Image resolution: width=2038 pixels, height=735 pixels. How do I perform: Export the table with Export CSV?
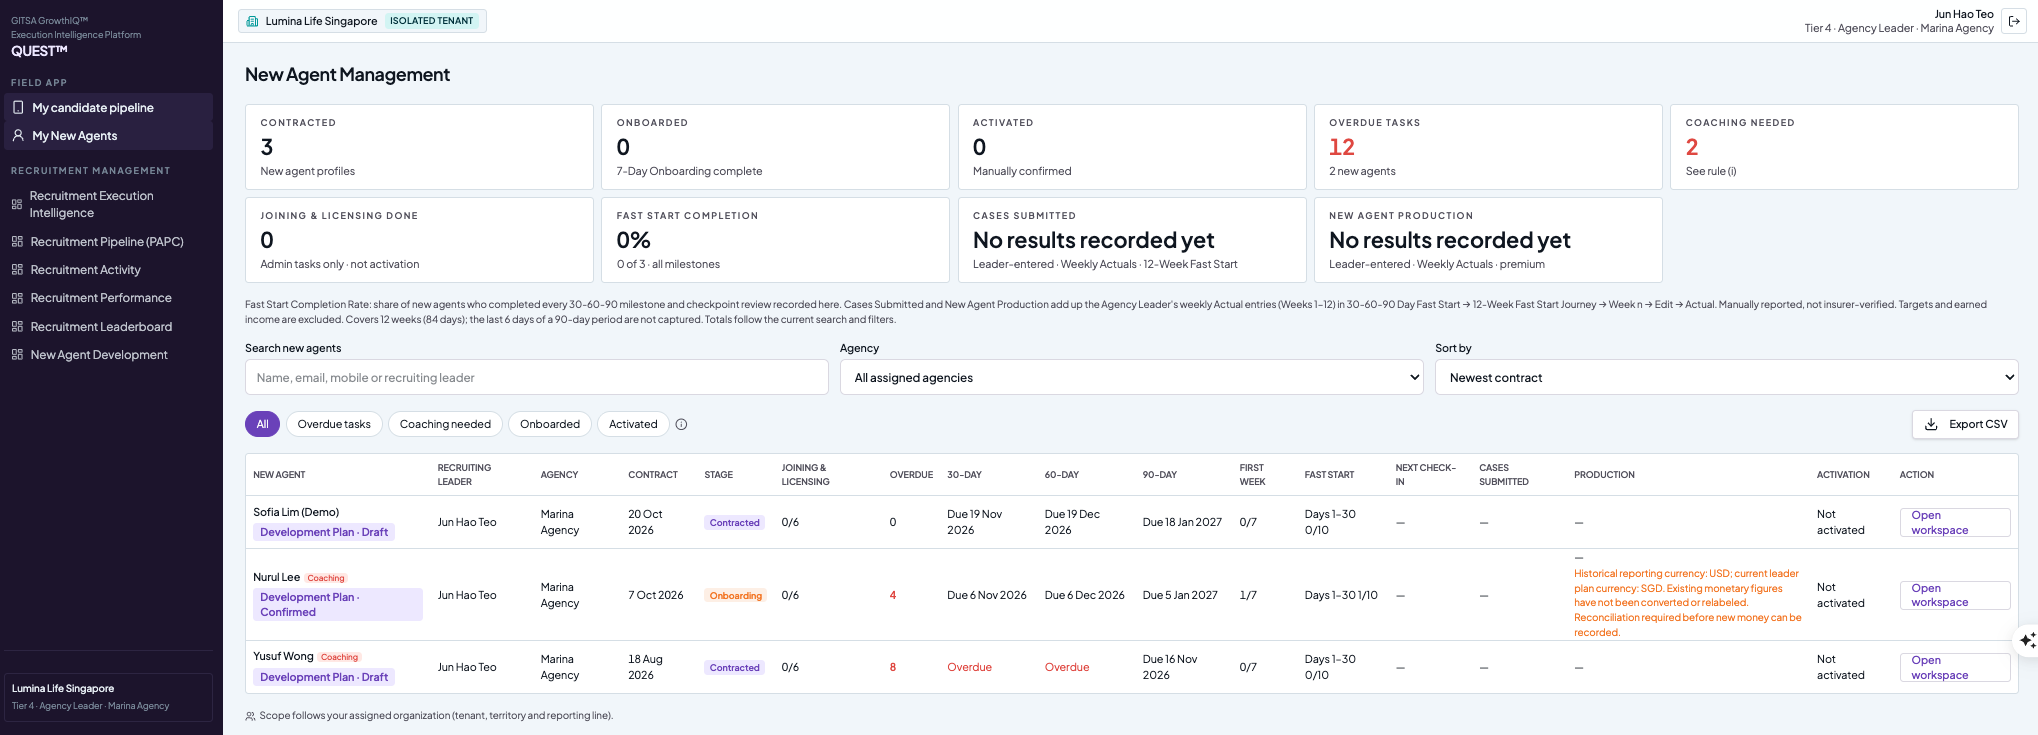coord(1965,424)
